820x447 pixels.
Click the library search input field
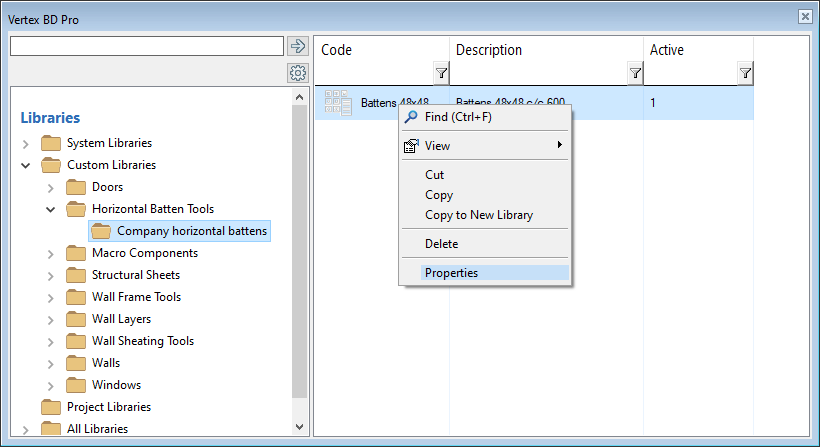click(146, 46)
